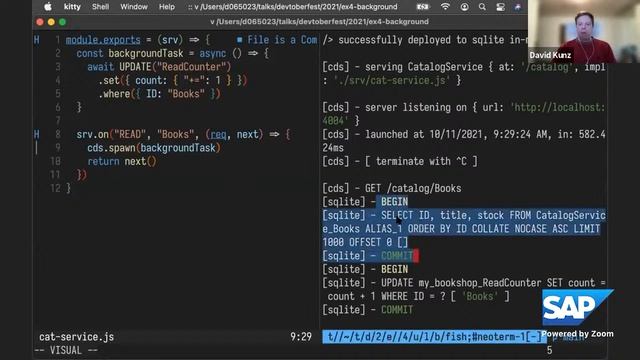Click '.where({ ID: "Books" })' on line 5
Viewport: 640px width, 360px height.
(x=159, y=94)
